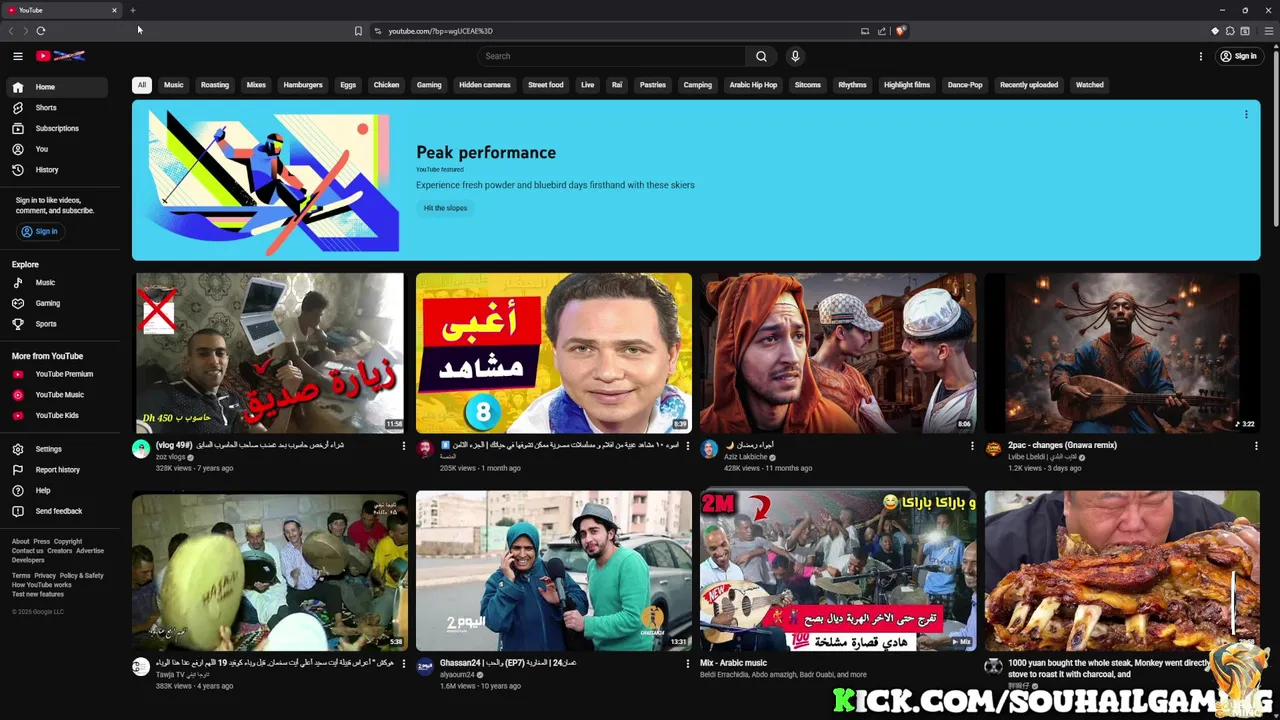Play the Ghassan24 EP7 video thumbnail
Screen dimensions: 1280x720
coord(554,571)
